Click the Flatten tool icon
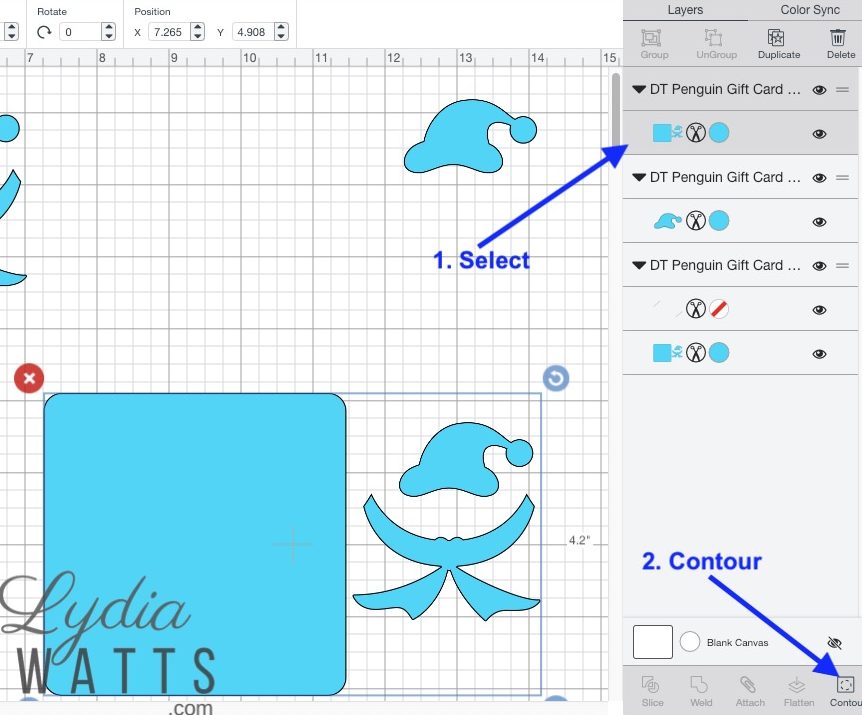 point(797,685)
